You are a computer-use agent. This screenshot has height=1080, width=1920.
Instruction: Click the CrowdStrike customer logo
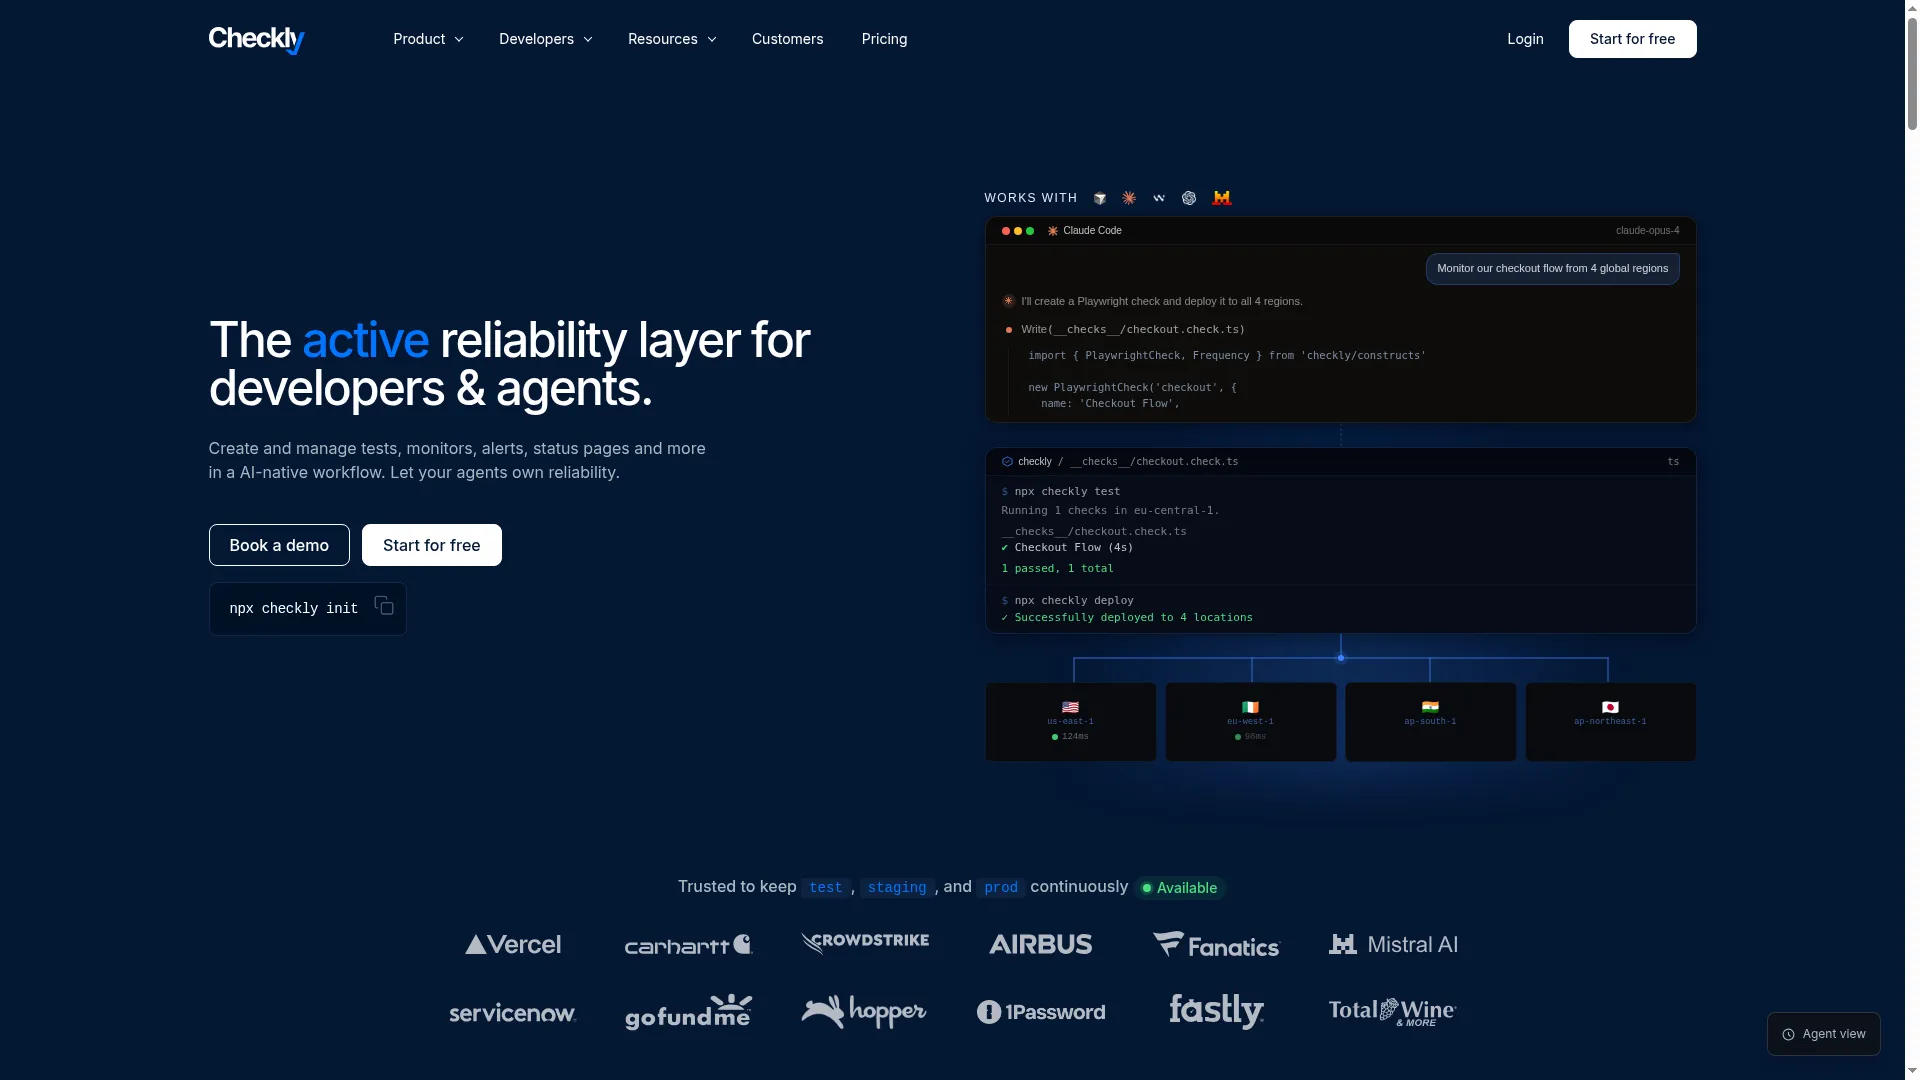865,943
